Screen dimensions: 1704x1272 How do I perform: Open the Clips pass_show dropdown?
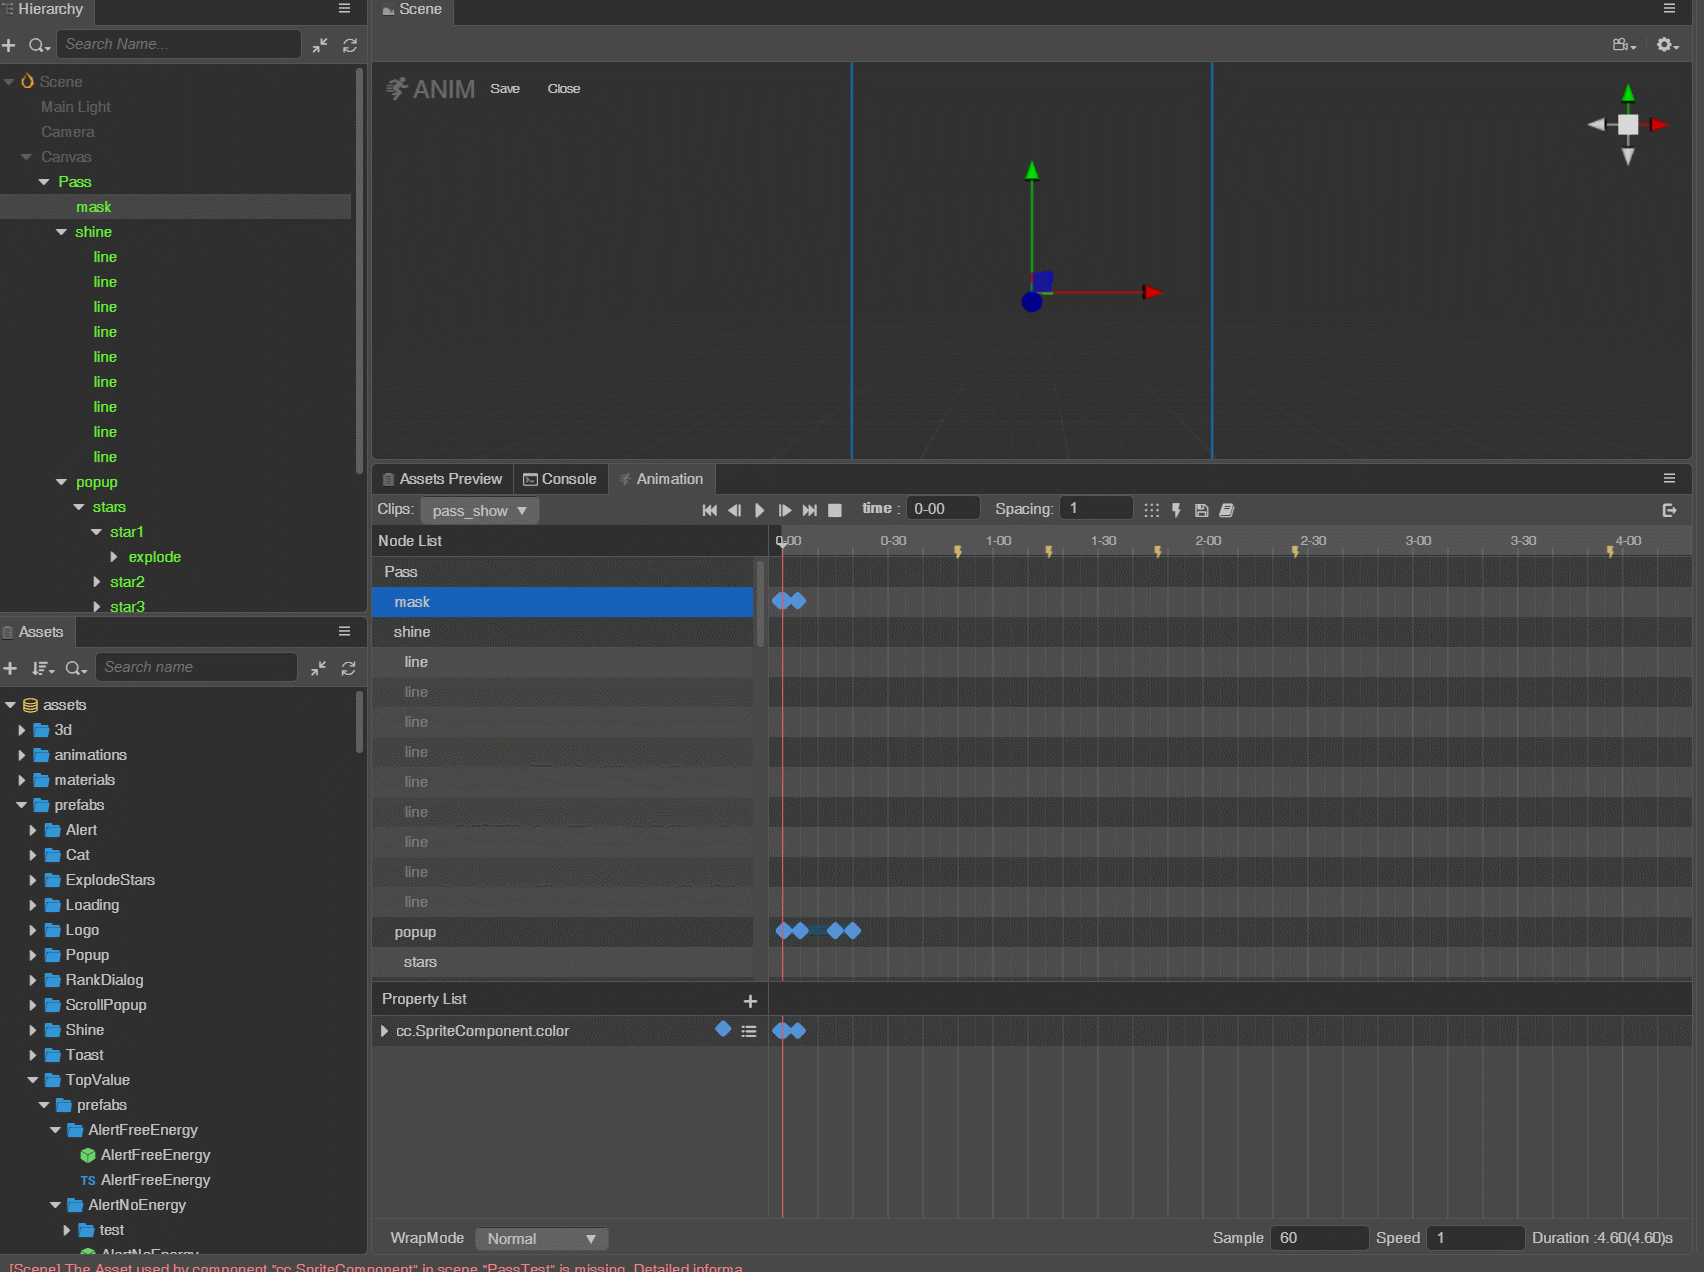click(x=480, y=511)
